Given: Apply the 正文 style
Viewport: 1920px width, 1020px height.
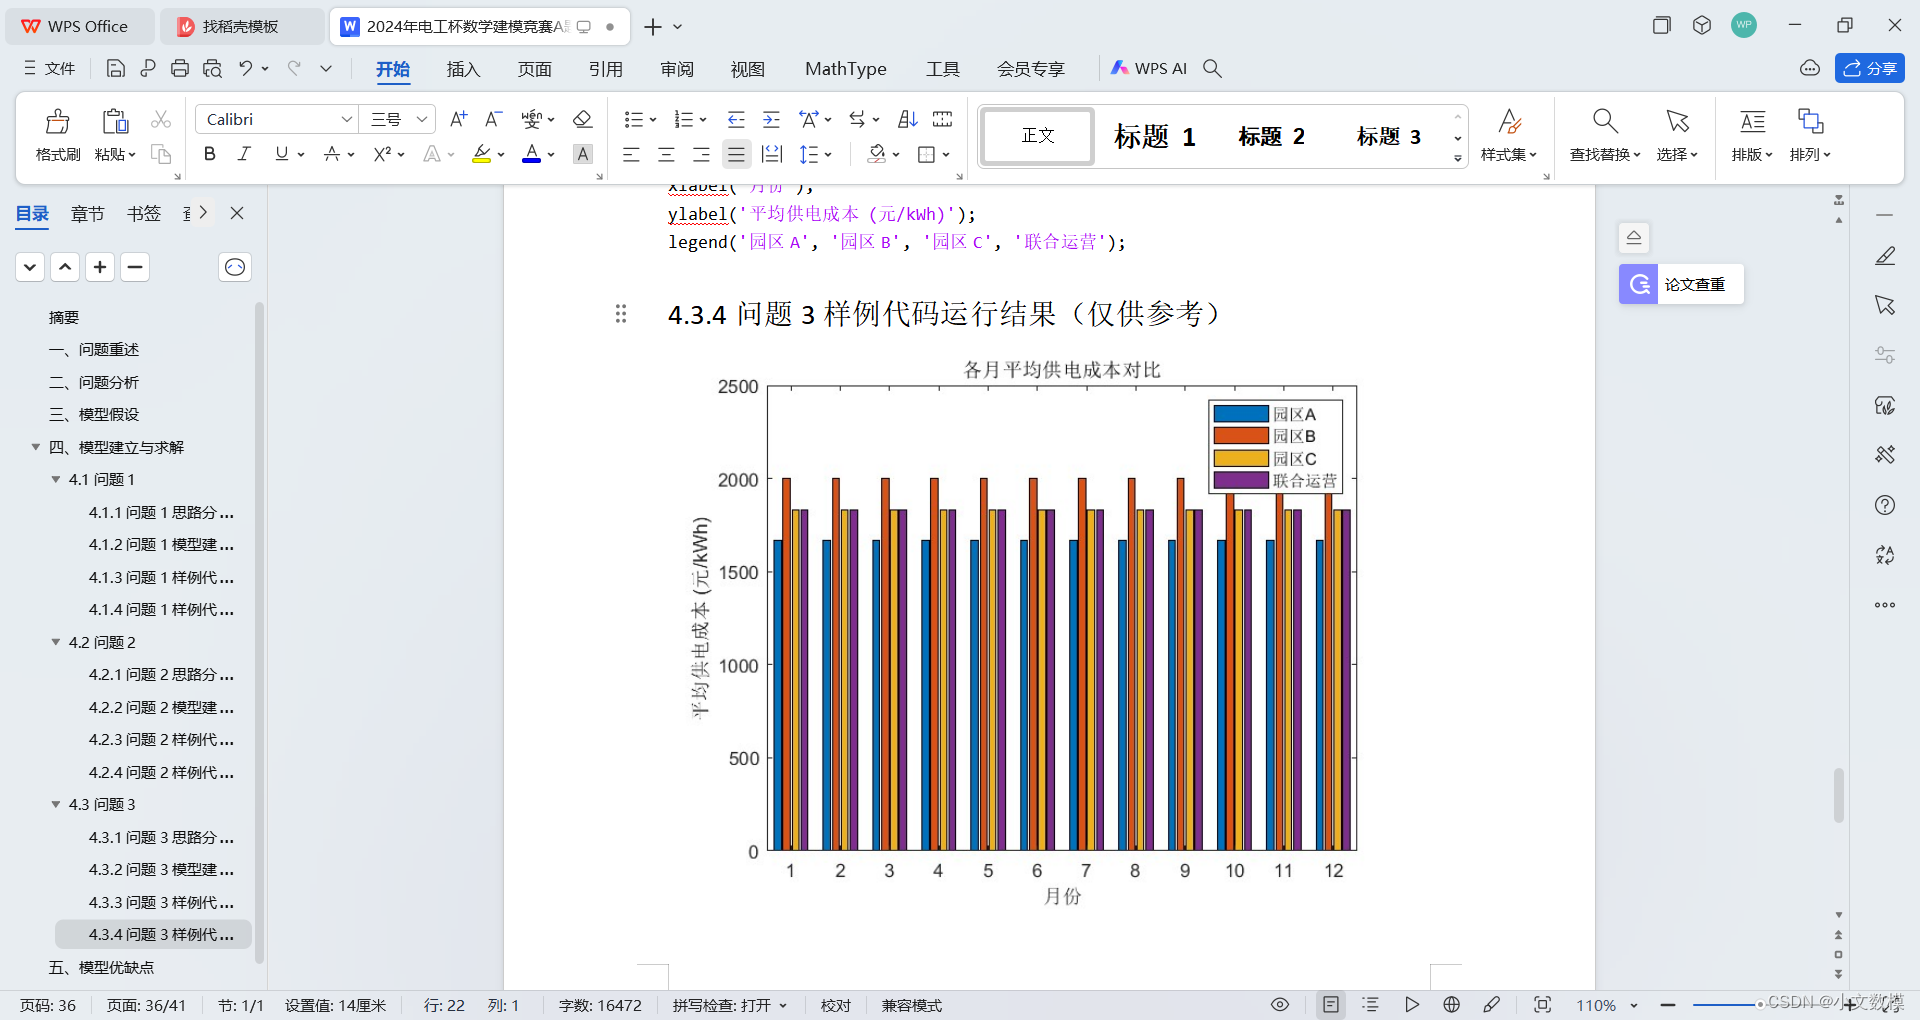Looking at the screenshot, I should click(x=1038, y=136).
